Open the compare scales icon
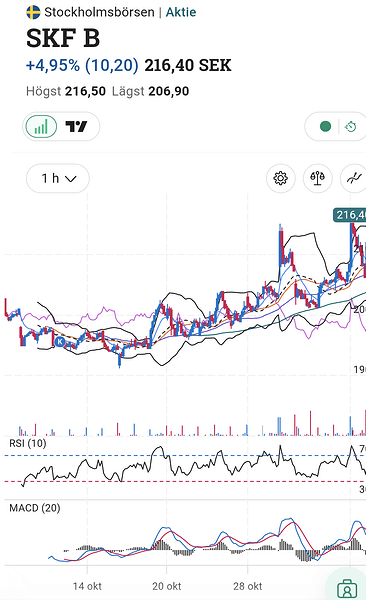Viewport: 366px width, 600px height. click(317, 178)
